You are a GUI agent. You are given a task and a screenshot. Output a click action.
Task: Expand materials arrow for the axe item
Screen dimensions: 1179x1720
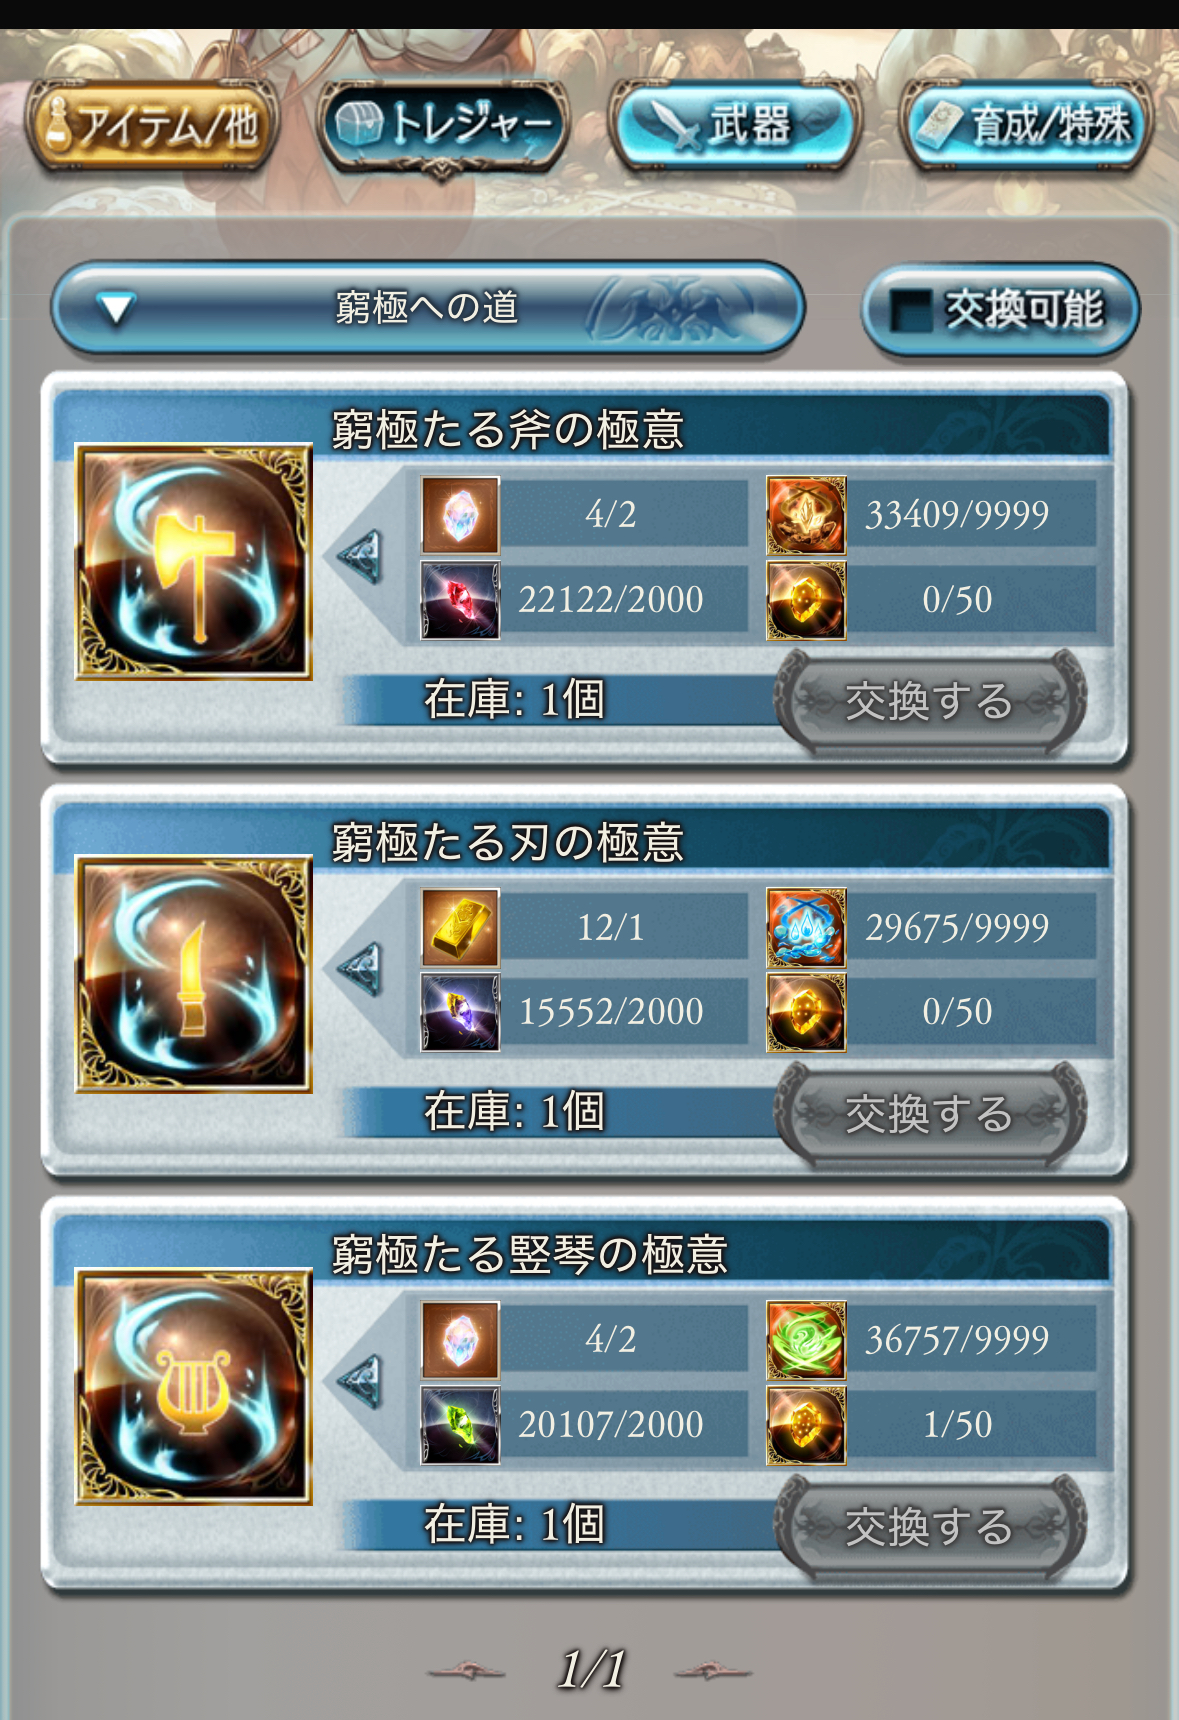[361, 557]
